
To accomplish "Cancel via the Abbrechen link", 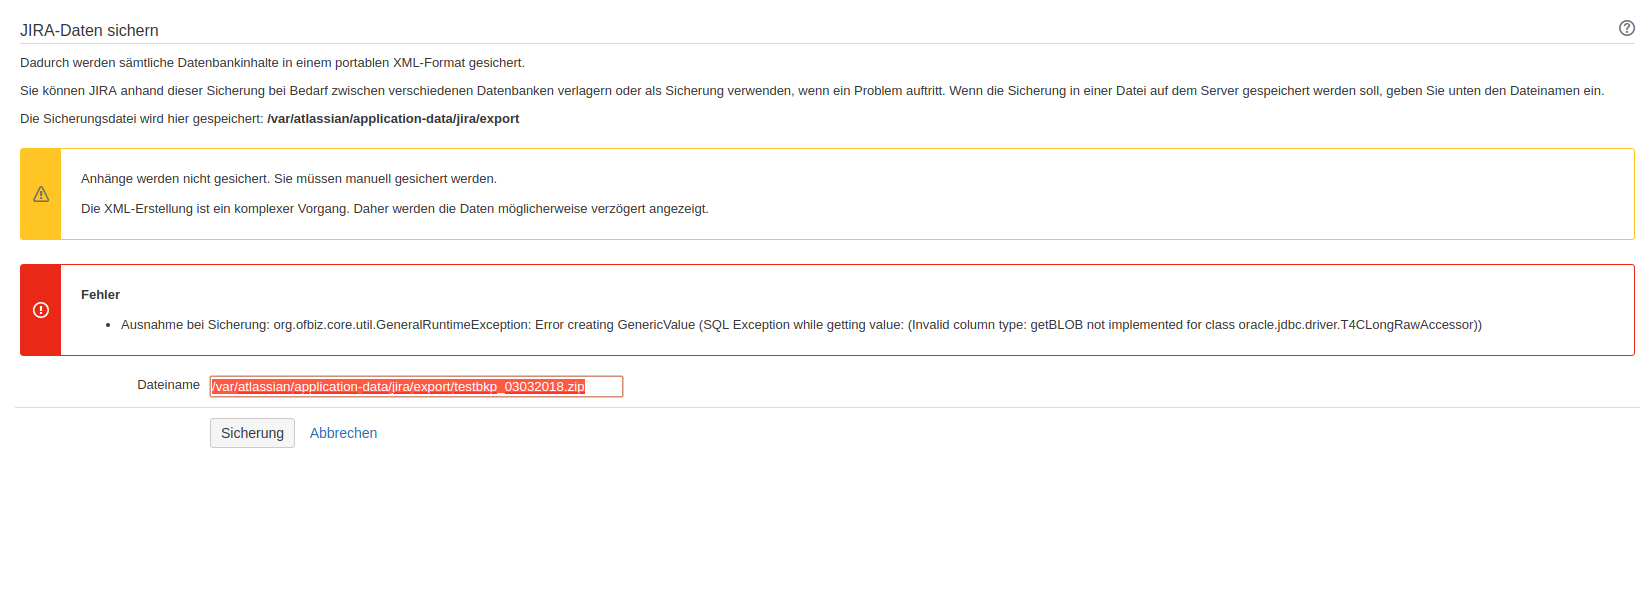I will [x=343, y=433].
